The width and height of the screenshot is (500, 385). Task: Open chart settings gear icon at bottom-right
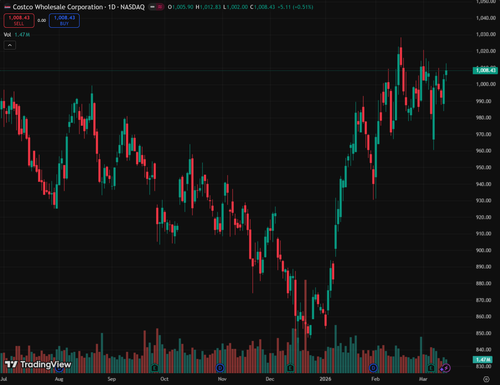pos(486,379)
